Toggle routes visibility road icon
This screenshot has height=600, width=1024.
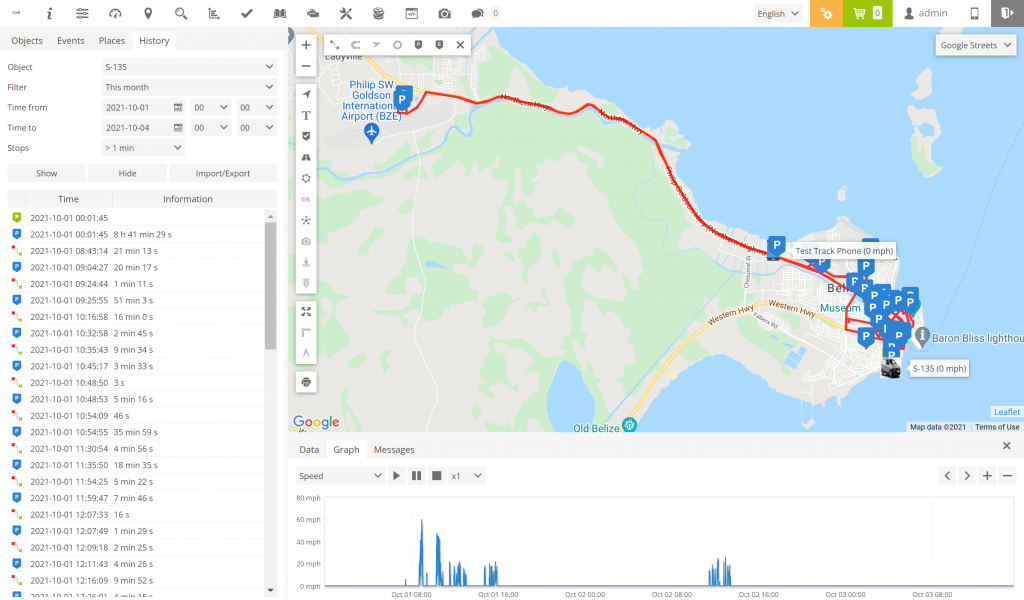(x=306, y=157)
